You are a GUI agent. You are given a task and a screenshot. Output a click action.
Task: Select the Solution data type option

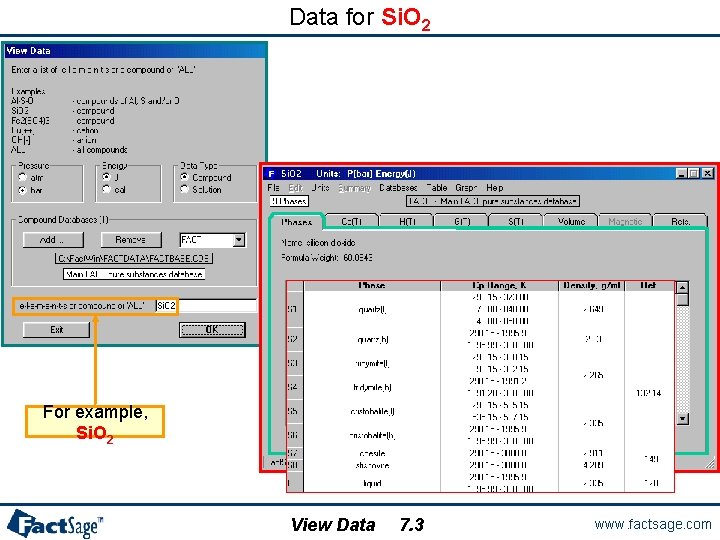point(184,189)
